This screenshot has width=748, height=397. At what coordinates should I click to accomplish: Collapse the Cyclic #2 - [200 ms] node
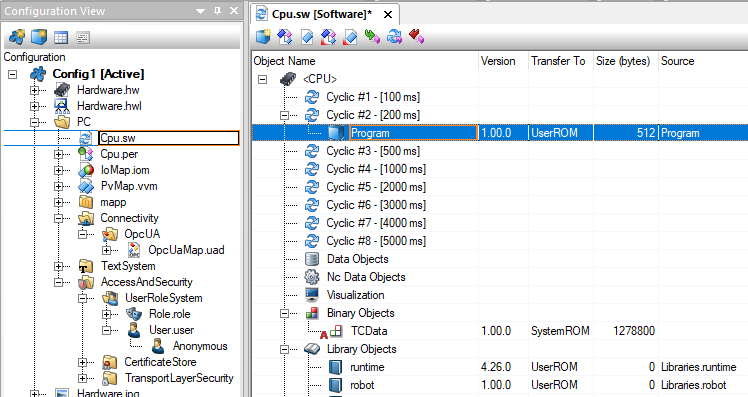[284, 115]
